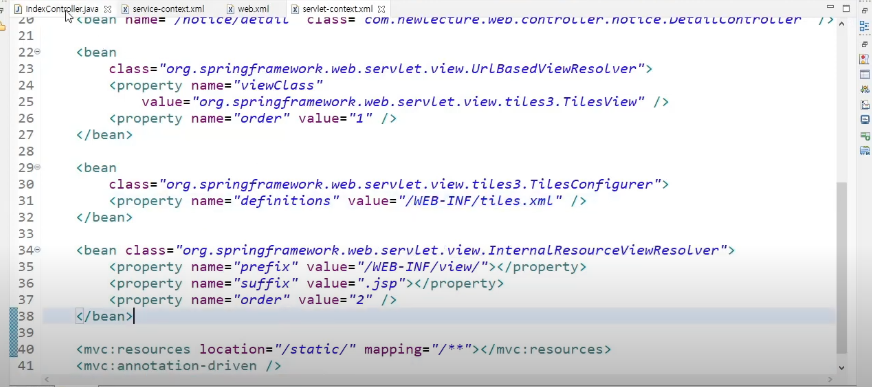Fold the InternalResourceViewResolver bean at line 34
The height and width of the screenshot is (387, 872).
pyautogui.click(x=38, y=250)
